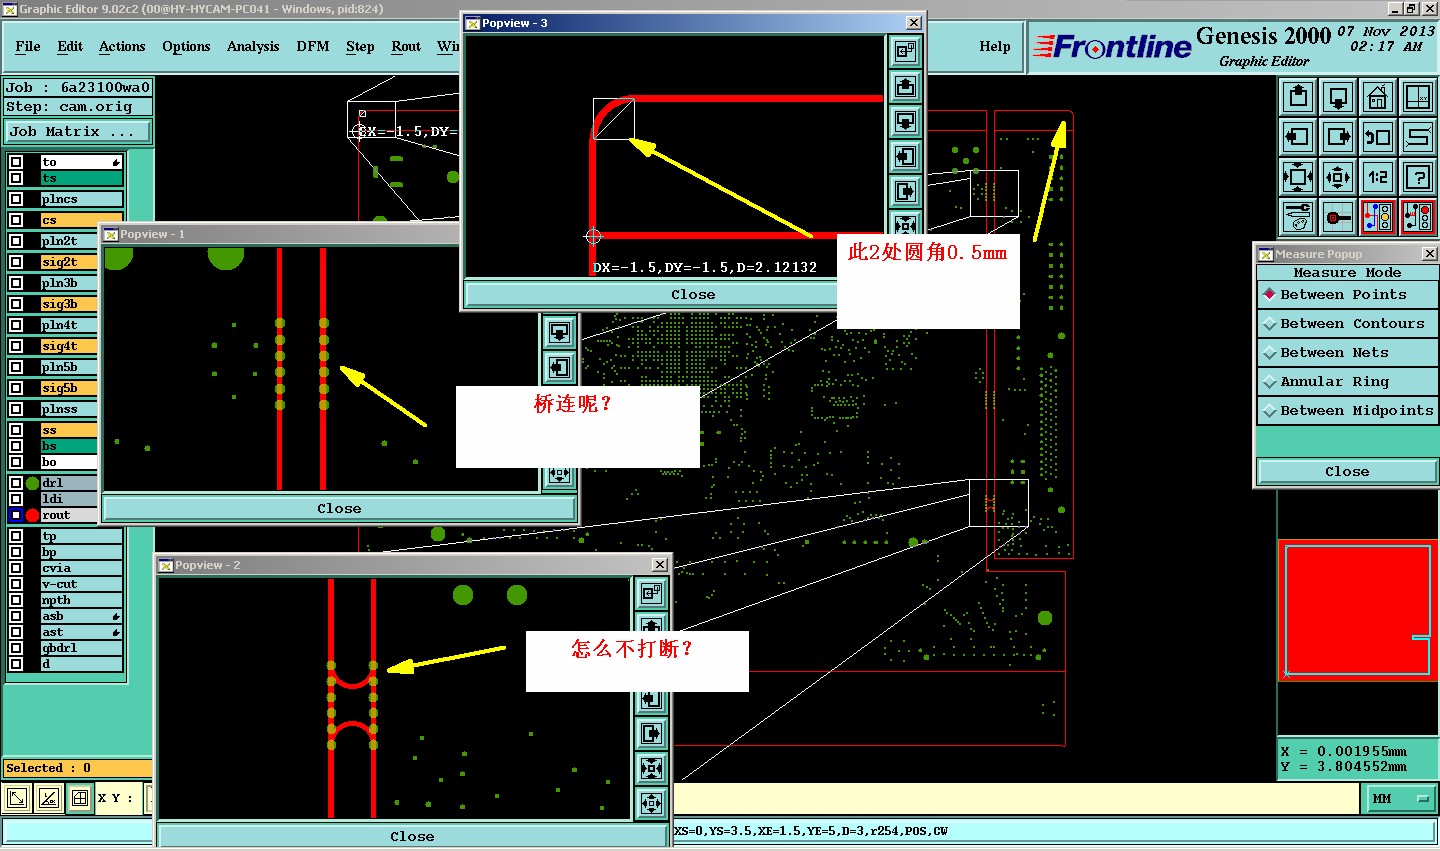This screenshot has width=1440, height=851.
Task: Click the pan right icon in right toolbar
Action: (x=1338, y=137)
